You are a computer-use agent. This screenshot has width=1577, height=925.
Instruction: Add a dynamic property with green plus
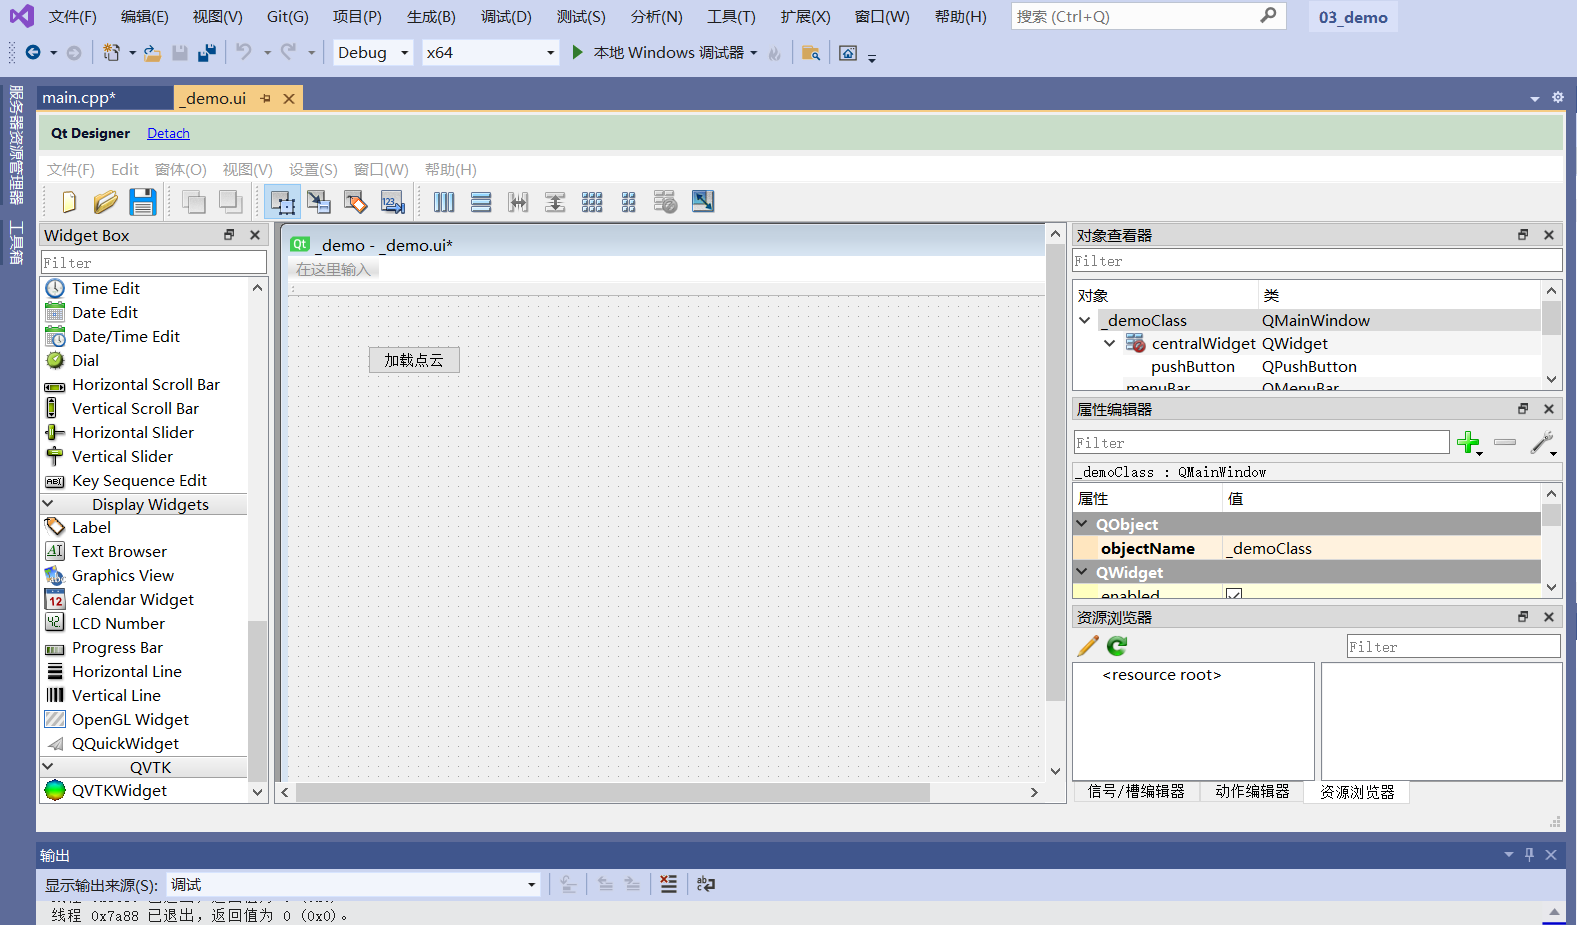[x=1469, y=443]
